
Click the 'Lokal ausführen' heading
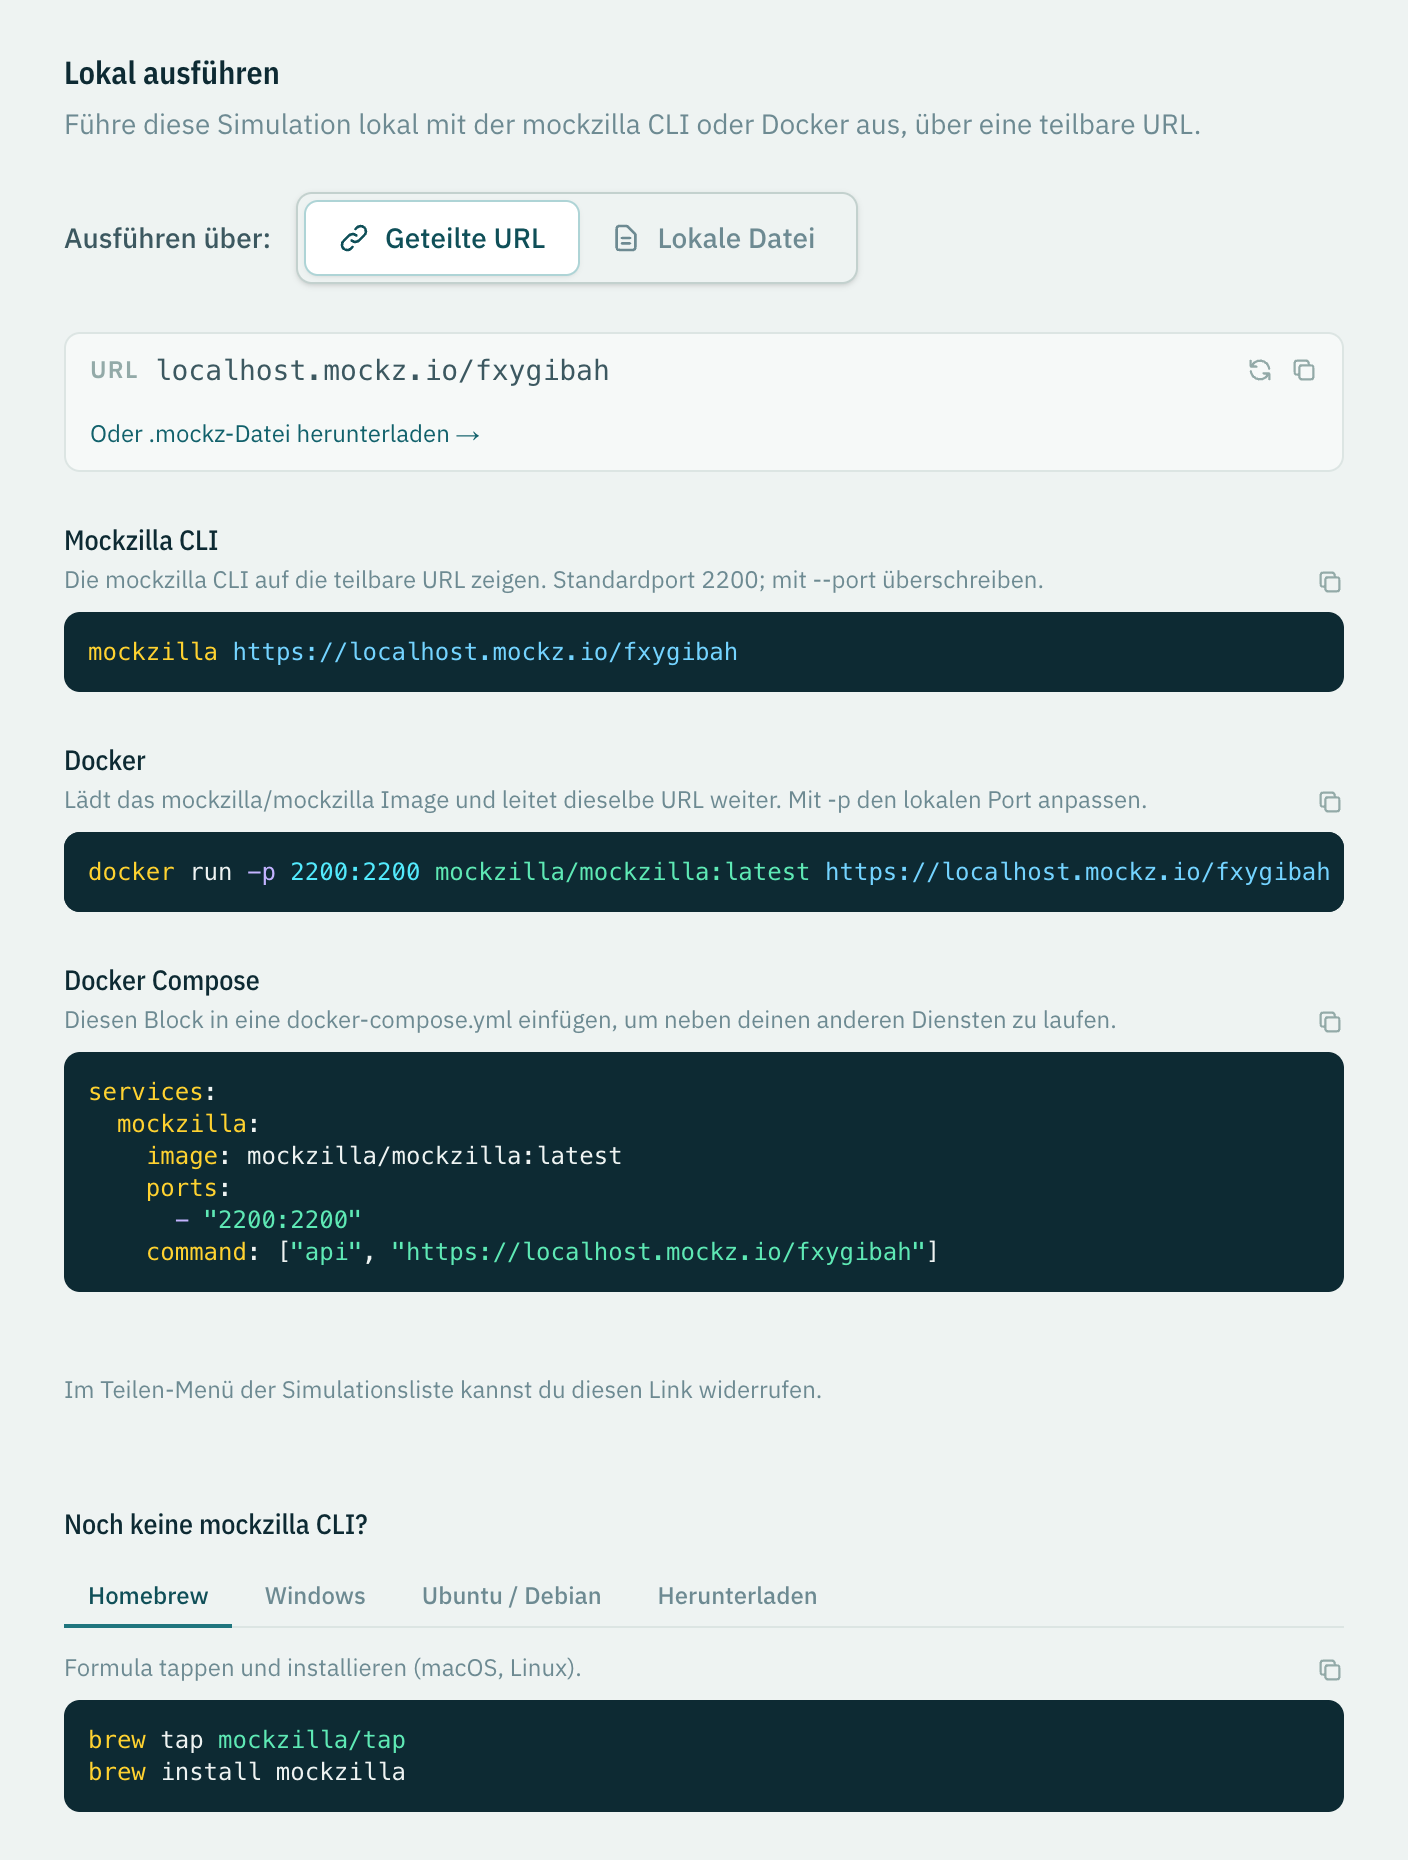(172, 73)
